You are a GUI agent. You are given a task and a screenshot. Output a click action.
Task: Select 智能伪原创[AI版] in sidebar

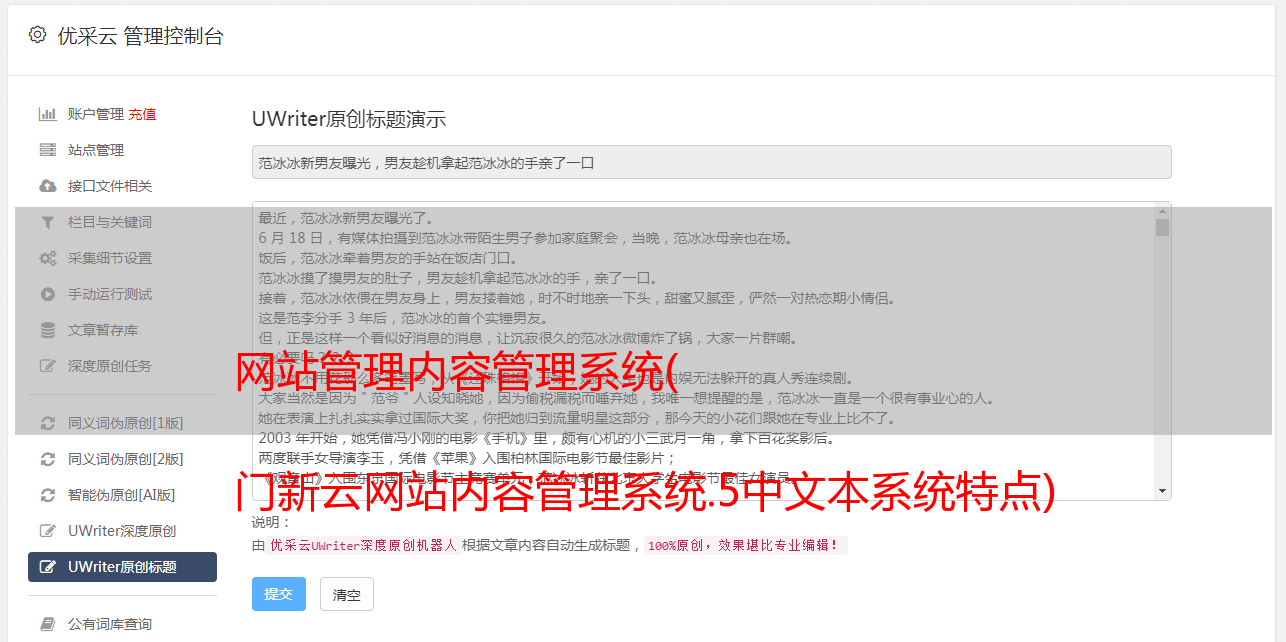coord(122,495)
